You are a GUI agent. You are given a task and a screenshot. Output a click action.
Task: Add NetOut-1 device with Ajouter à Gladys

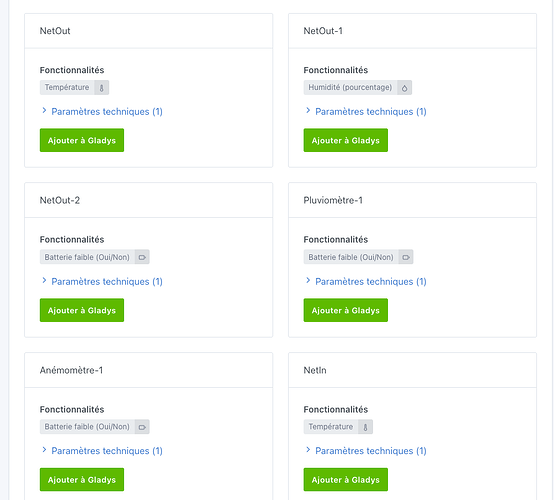coord(346,140)
